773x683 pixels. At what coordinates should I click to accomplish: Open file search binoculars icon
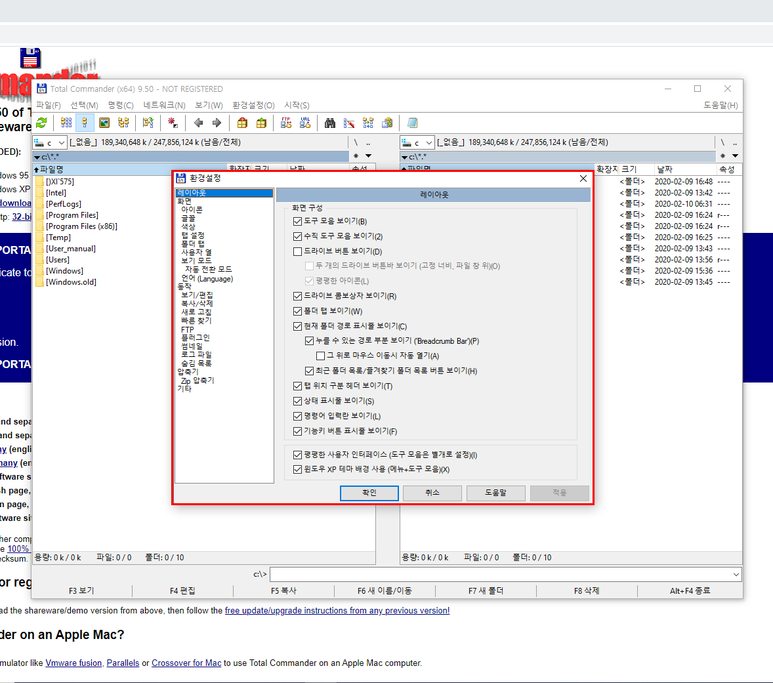330,123
